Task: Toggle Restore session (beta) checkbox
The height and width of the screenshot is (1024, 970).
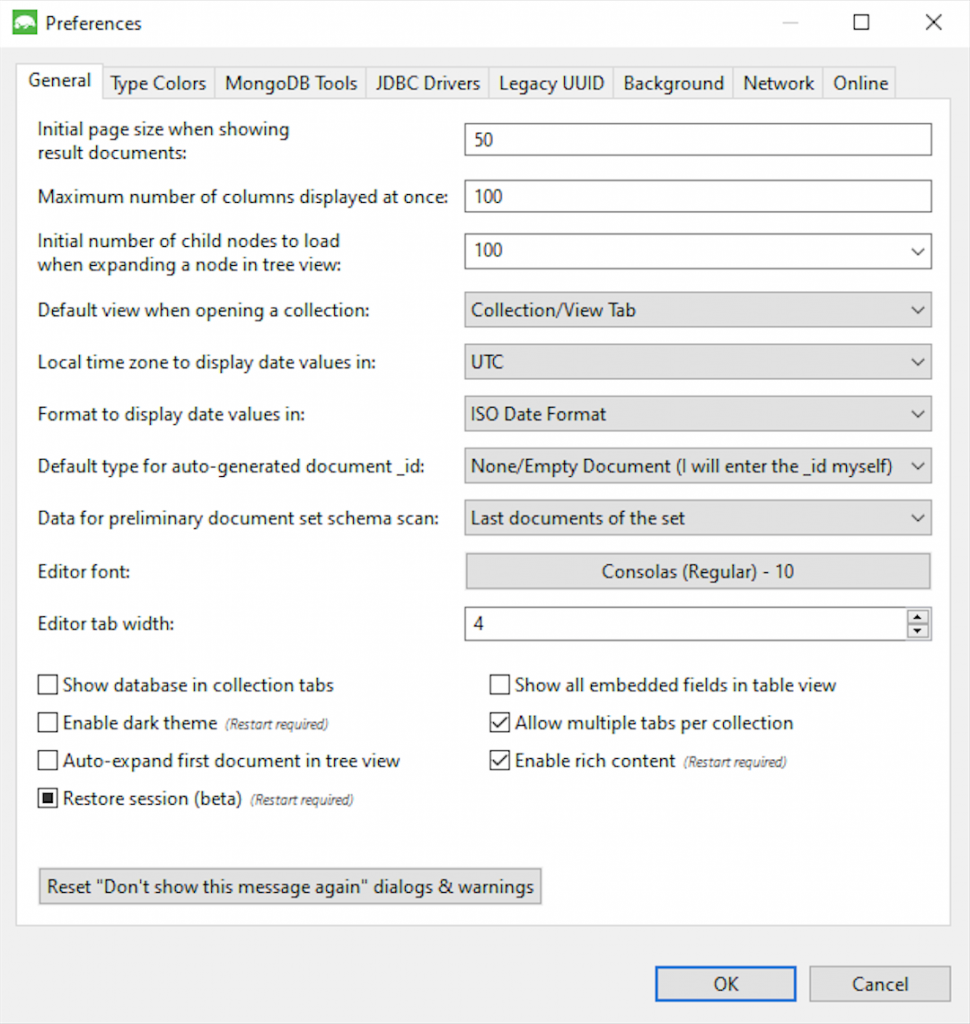Action: [x=48, y=798]
